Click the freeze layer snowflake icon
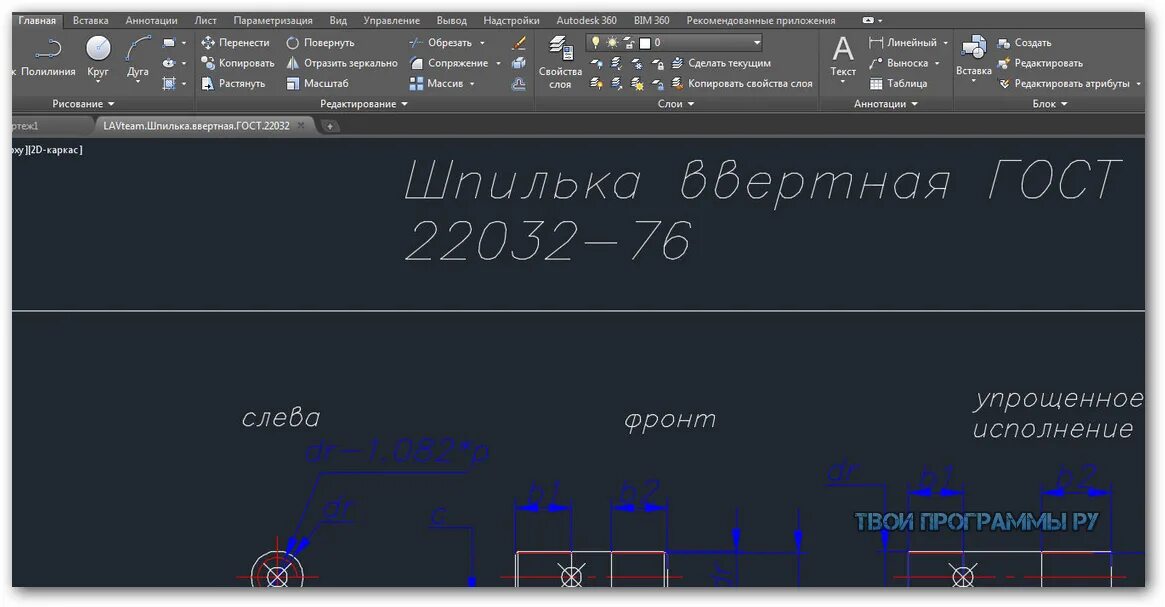 (637, 64)
